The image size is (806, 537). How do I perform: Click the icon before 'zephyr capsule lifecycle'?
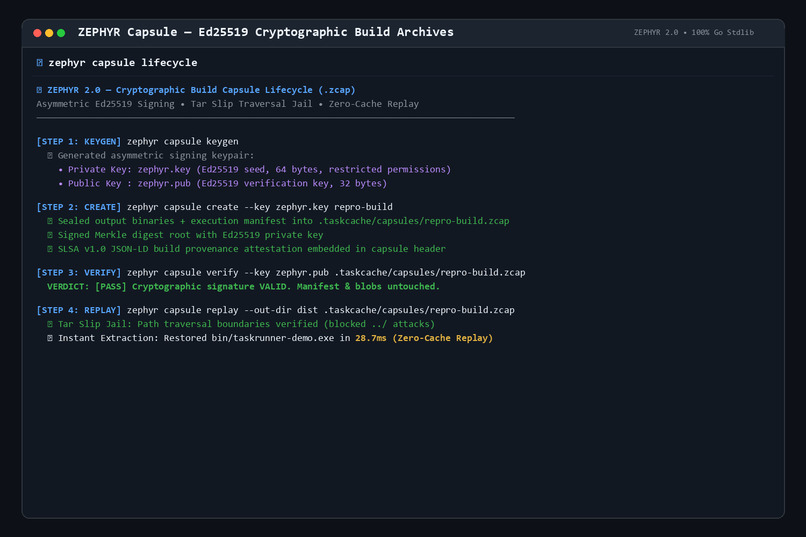coord(40,63)
